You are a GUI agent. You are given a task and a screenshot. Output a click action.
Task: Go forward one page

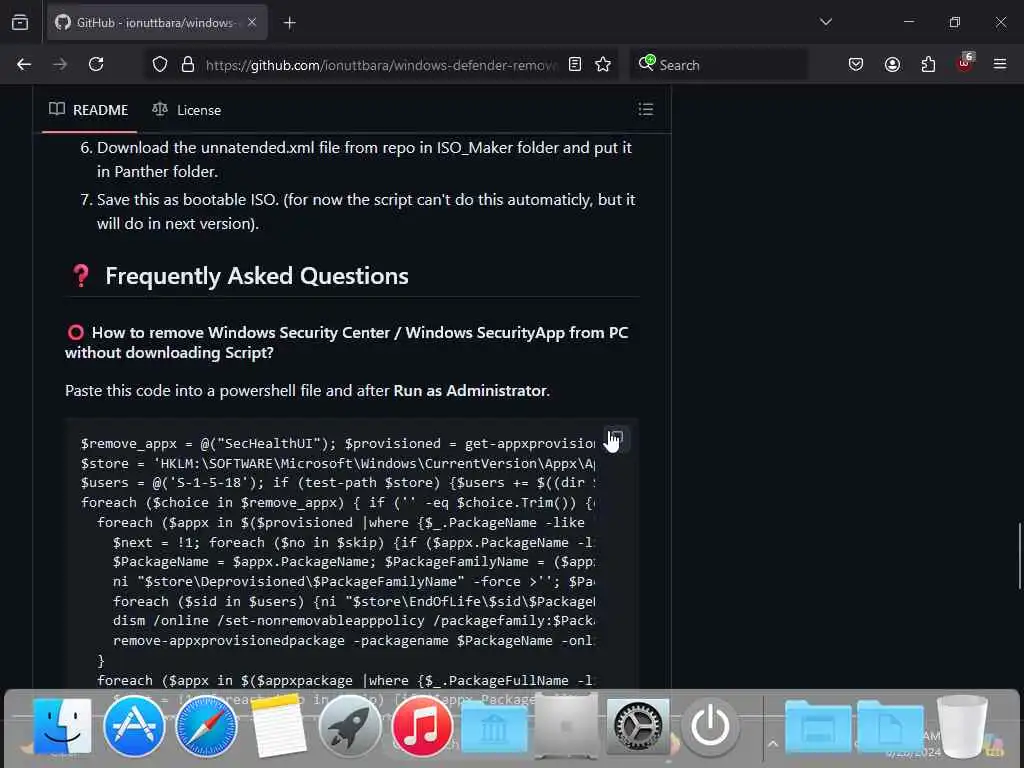(60, 65)
